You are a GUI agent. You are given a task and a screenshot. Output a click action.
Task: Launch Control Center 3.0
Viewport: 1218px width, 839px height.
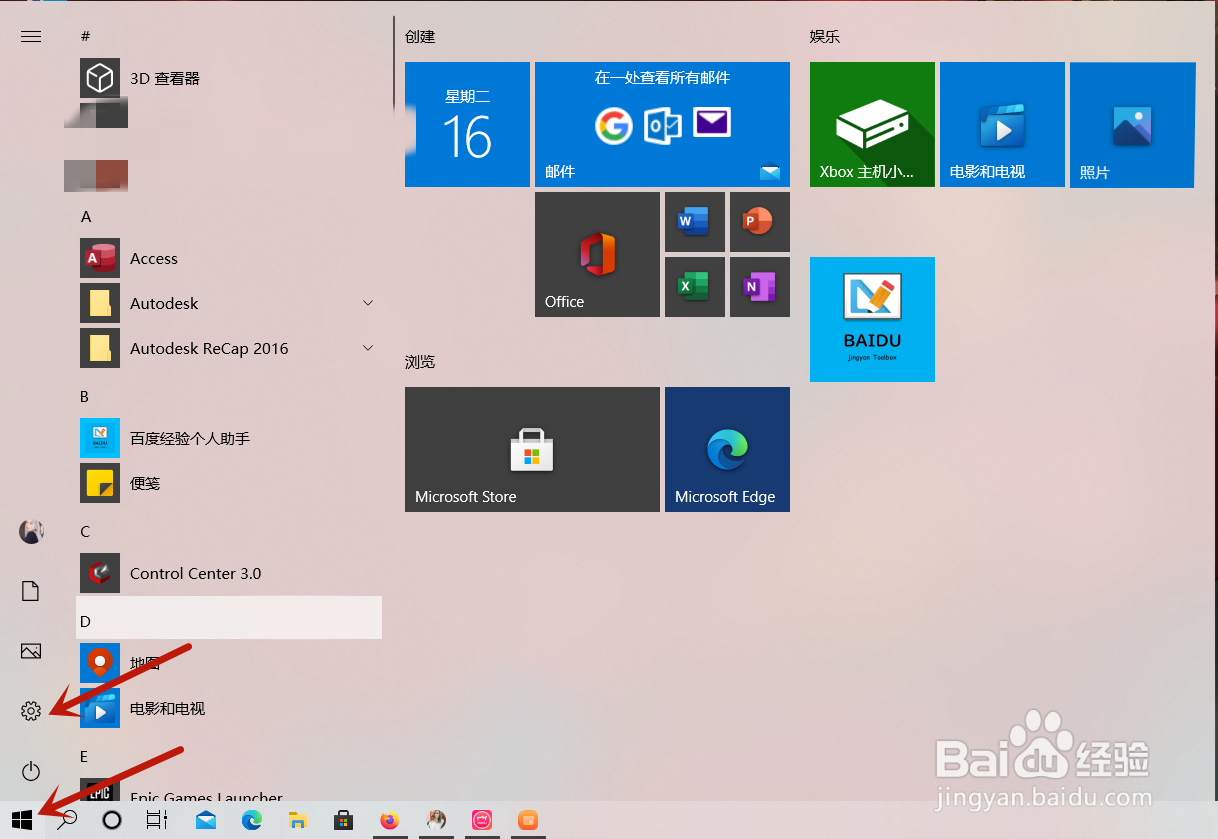click(x=229, y=573)
